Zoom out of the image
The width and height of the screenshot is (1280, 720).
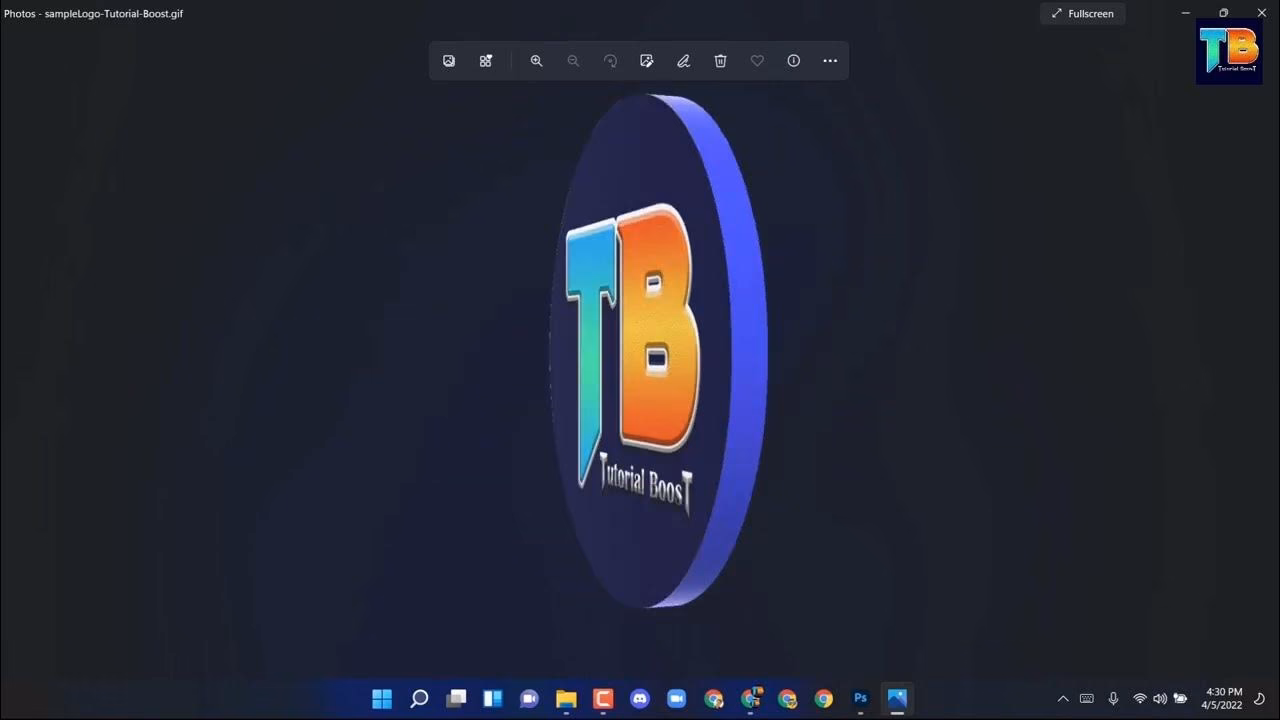[573, 60]
